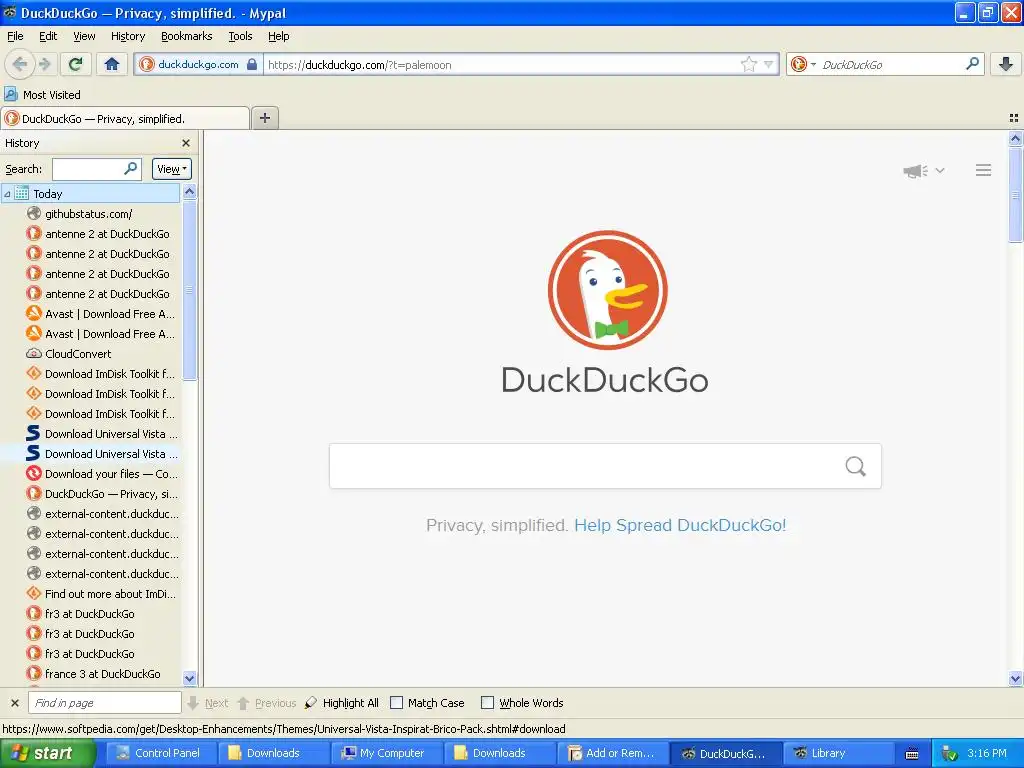Click the system tray shield icon
The width and height of the screenshot is (1024, 768).
coord(949,754)
